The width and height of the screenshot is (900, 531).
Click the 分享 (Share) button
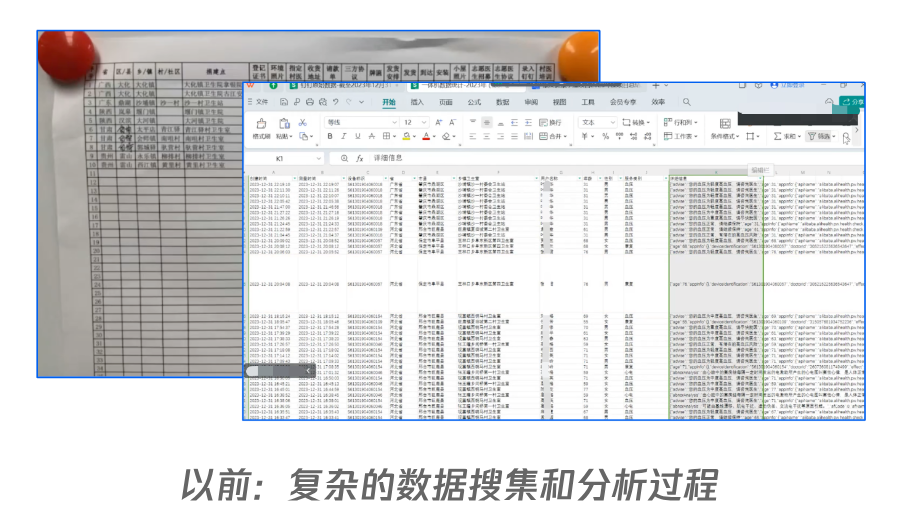852,102
